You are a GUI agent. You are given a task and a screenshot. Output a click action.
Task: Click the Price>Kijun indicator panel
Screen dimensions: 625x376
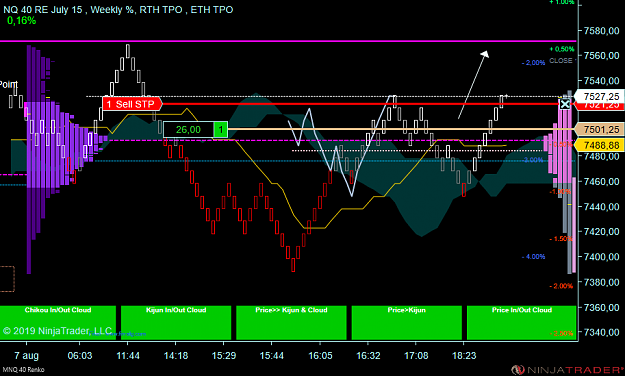407,323
